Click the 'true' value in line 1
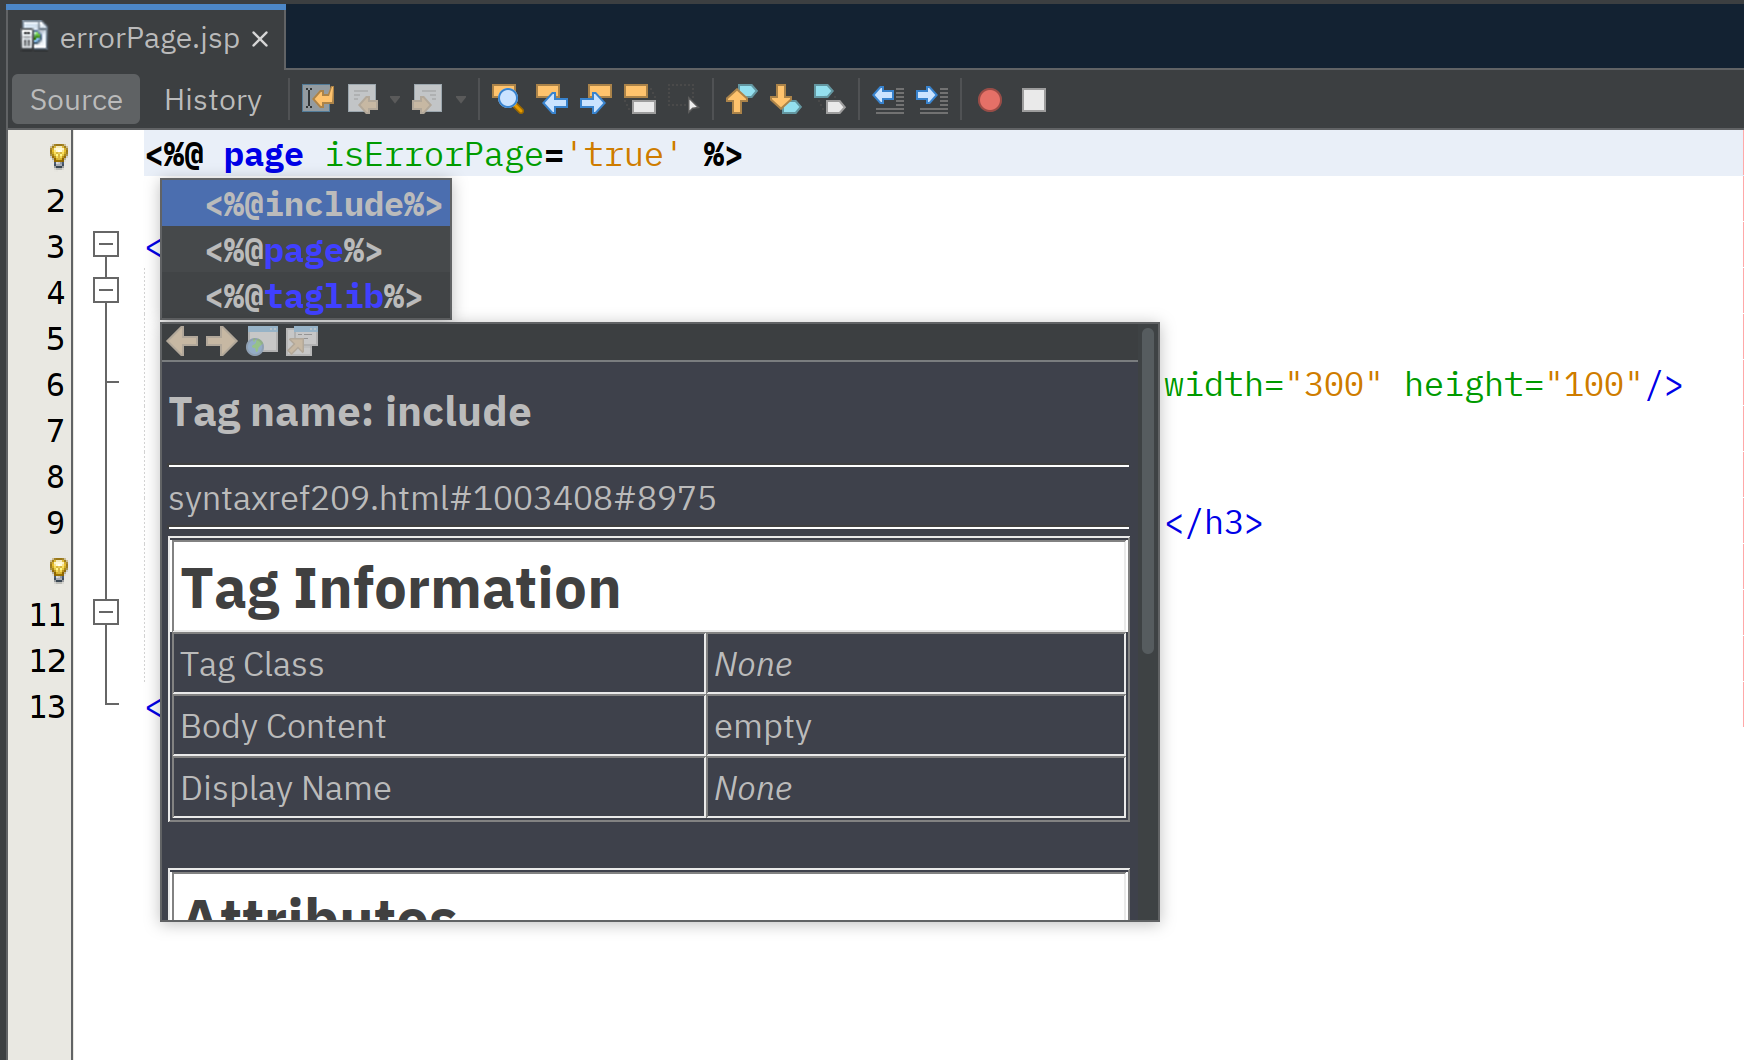 [x=623, y=155]
